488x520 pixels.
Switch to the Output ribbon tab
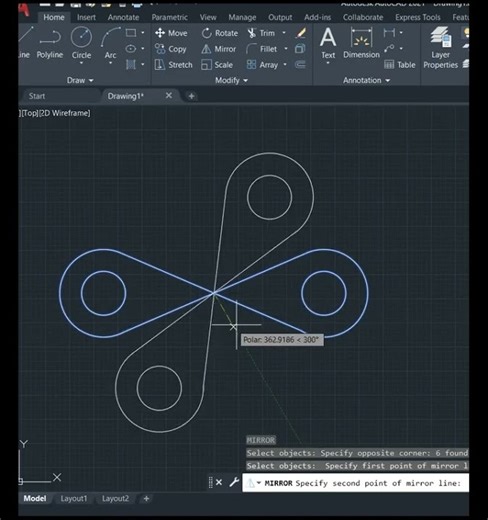[280, 17]
